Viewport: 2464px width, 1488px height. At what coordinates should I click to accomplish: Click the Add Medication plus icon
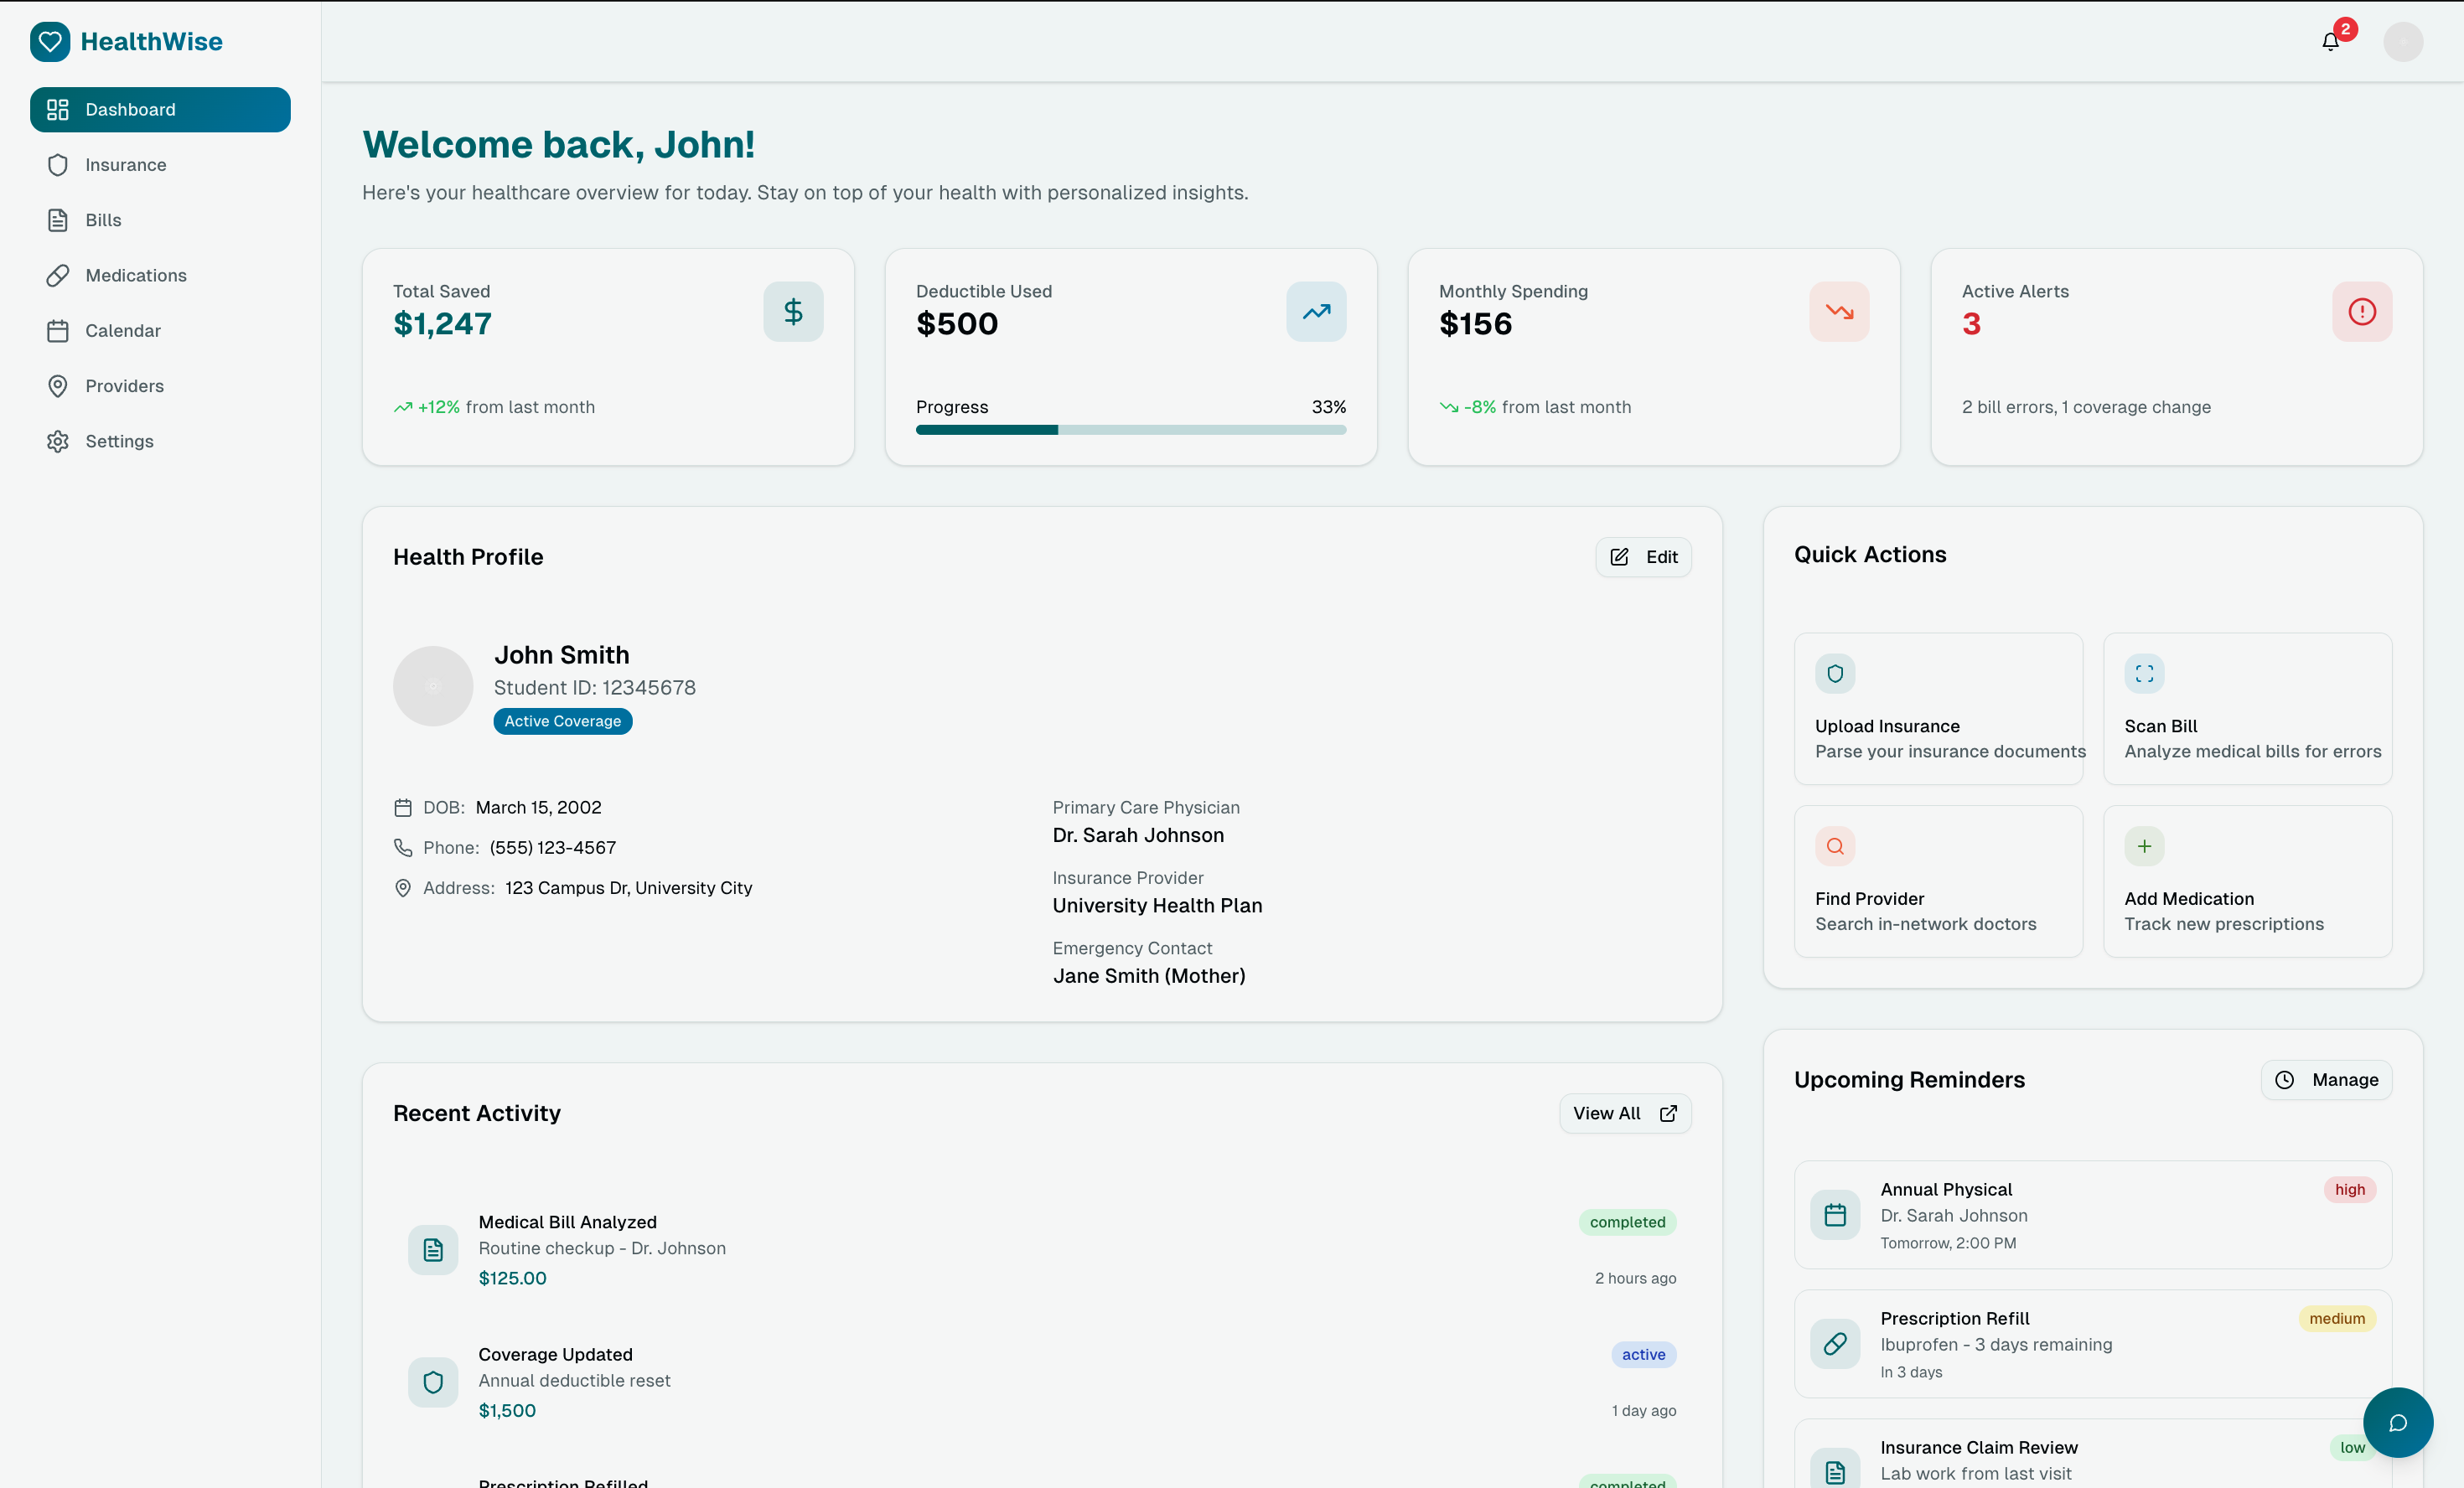(x=2144, y=847)
